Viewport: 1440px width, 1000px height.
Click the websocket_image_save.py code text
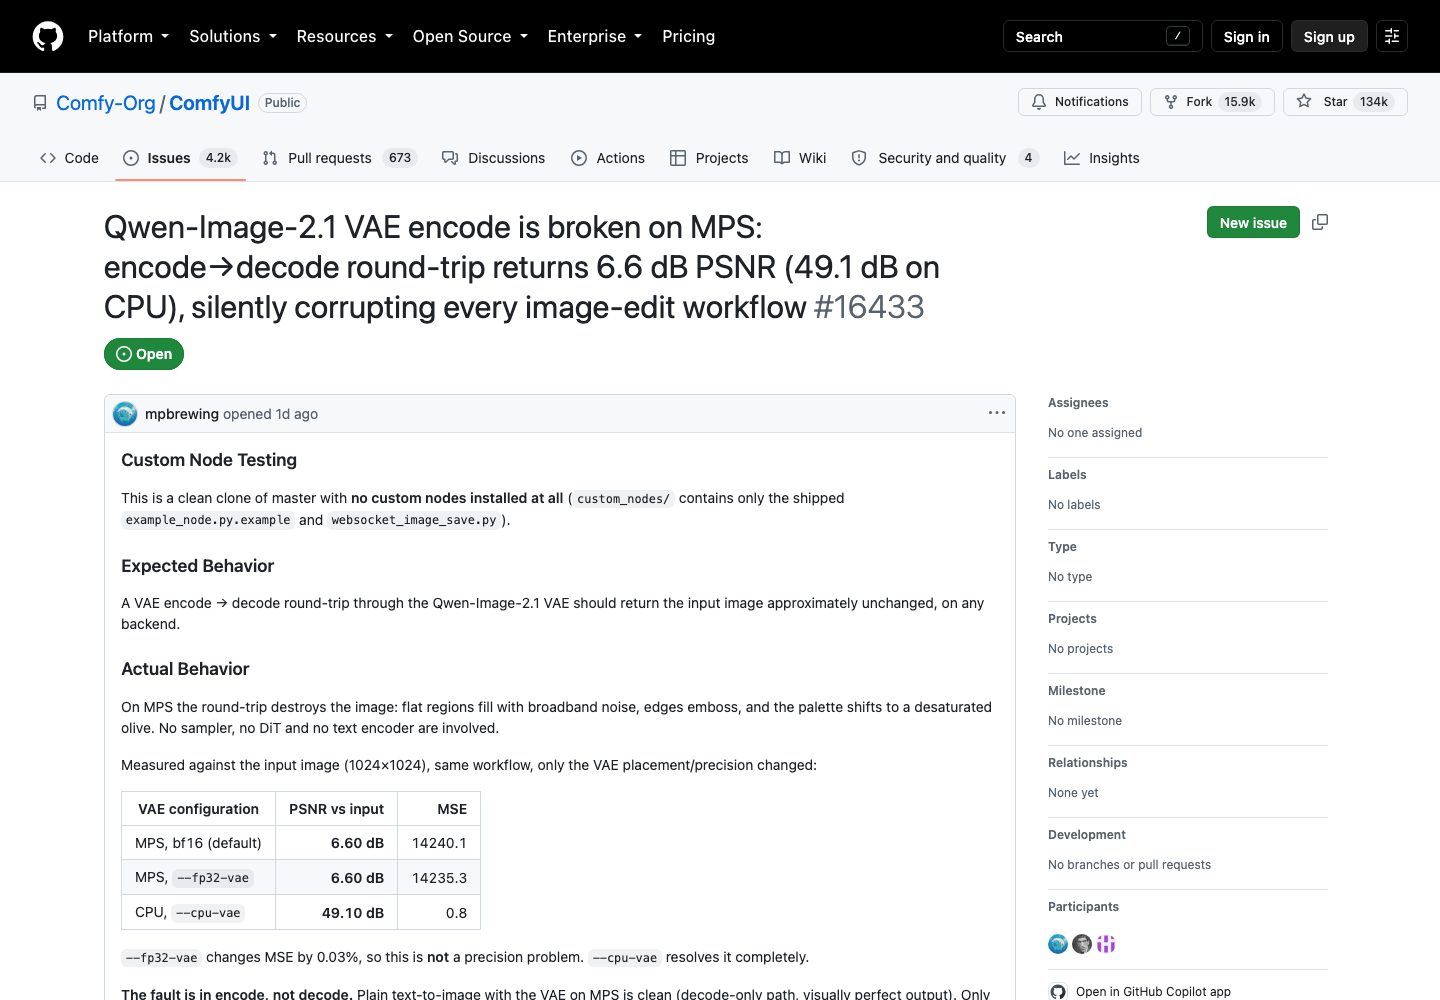[x=414, y=520]
